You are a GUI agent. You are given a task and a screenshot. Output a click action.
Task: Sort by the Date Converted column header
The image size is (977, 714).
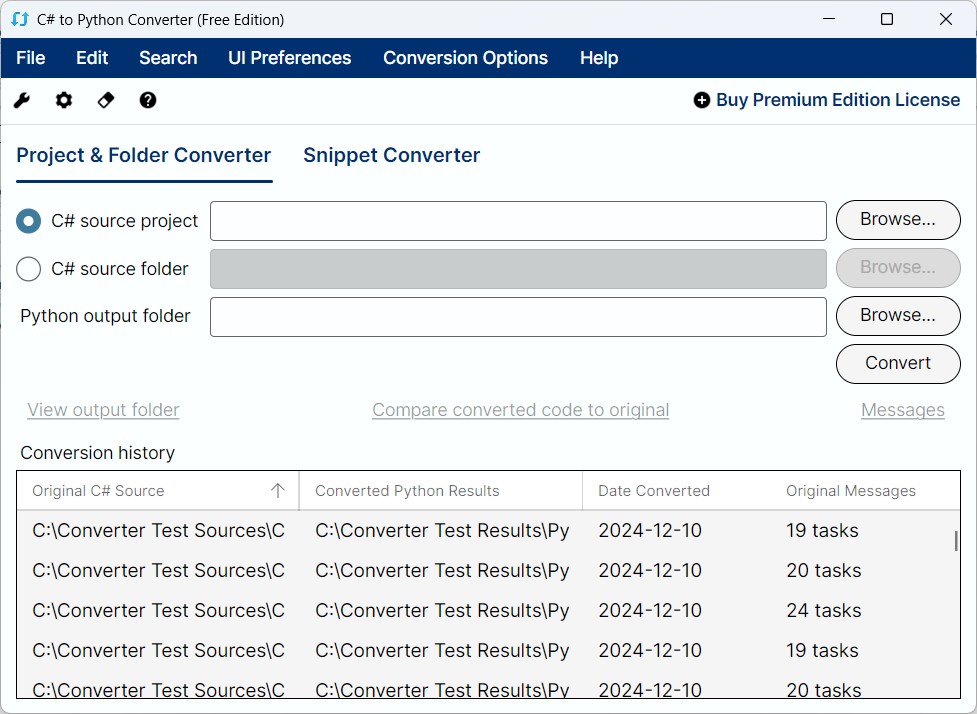point(654,491)
